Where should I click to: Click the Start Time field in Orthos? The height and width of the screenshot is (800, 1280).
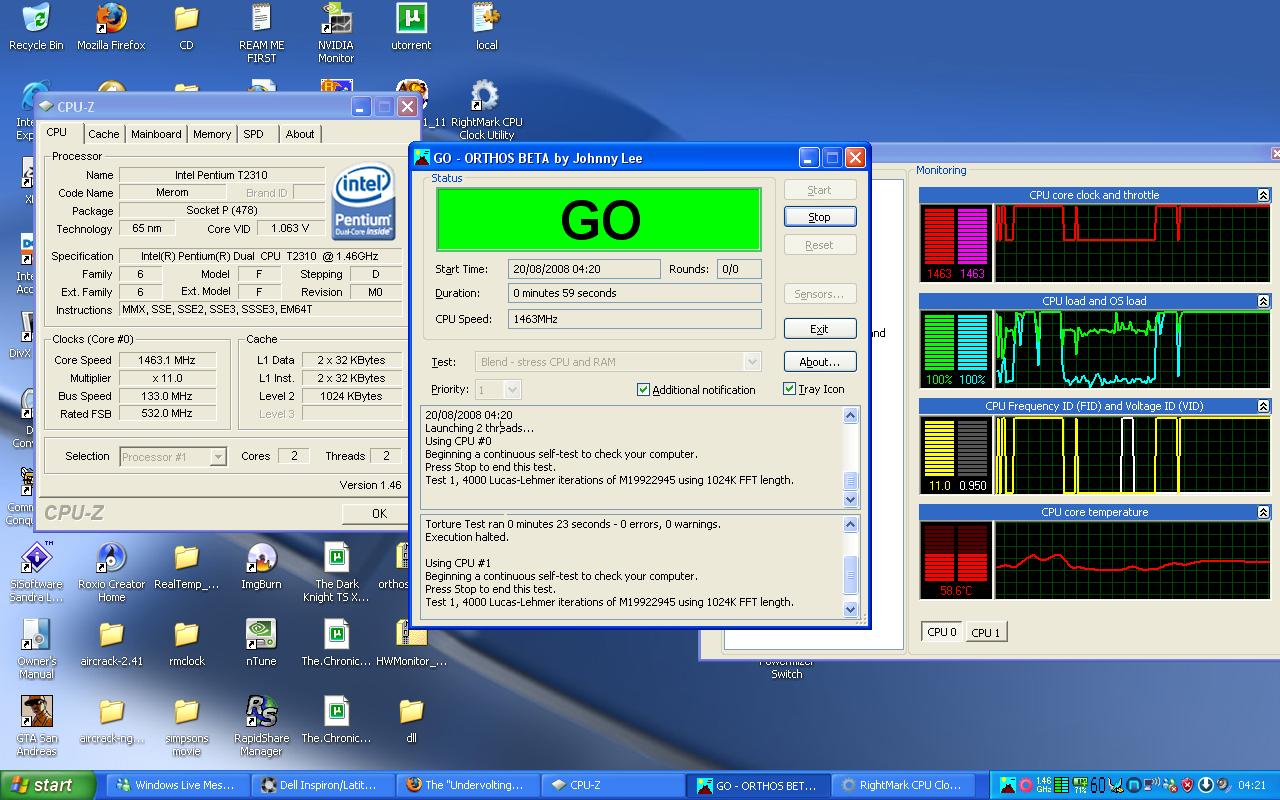coord(584,269)
